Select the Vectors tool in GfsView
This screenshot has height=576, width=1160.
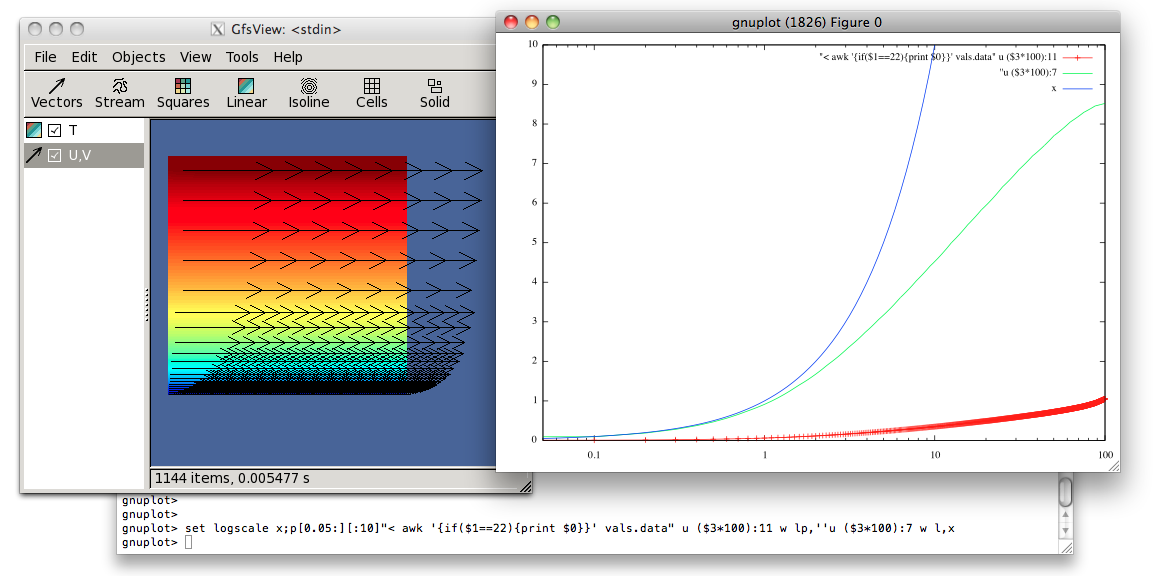56,94
